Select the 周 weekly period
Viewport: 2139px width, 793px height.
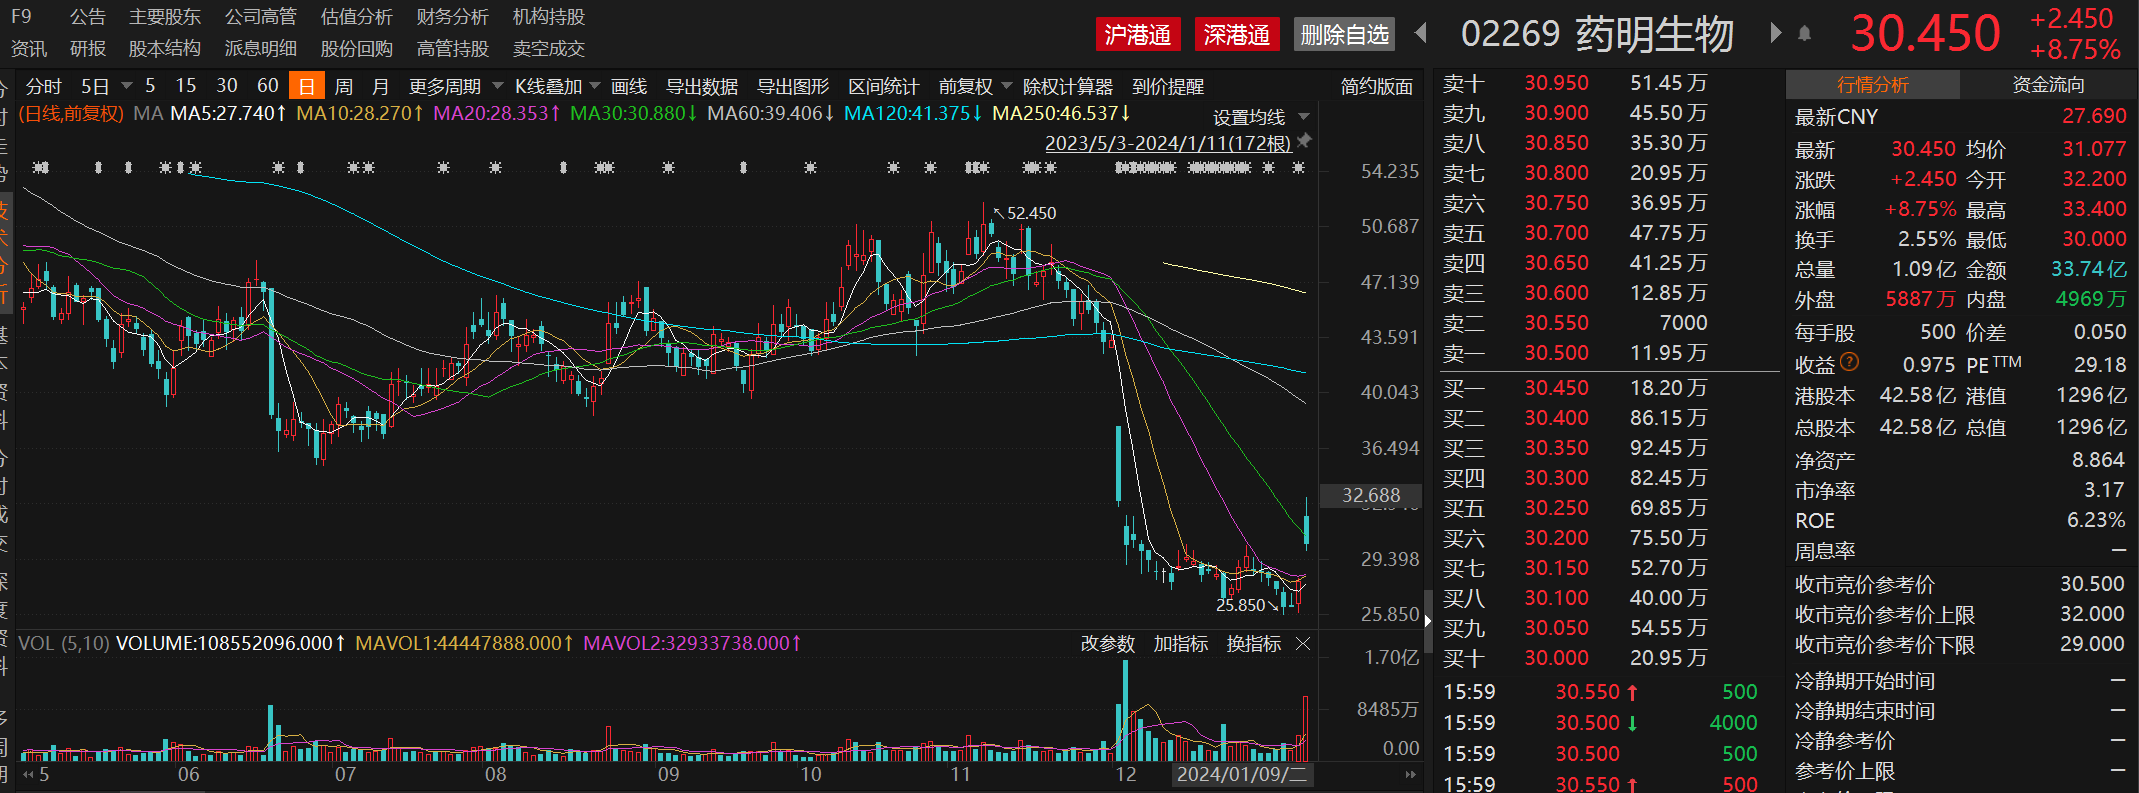343,87
